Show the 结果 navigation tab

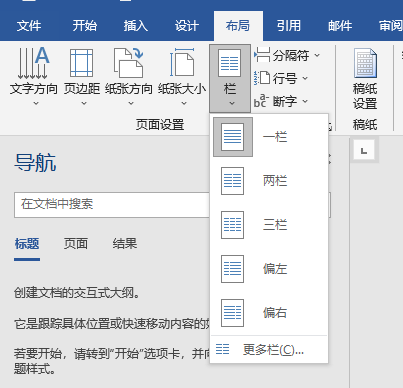tap(125, 244)
